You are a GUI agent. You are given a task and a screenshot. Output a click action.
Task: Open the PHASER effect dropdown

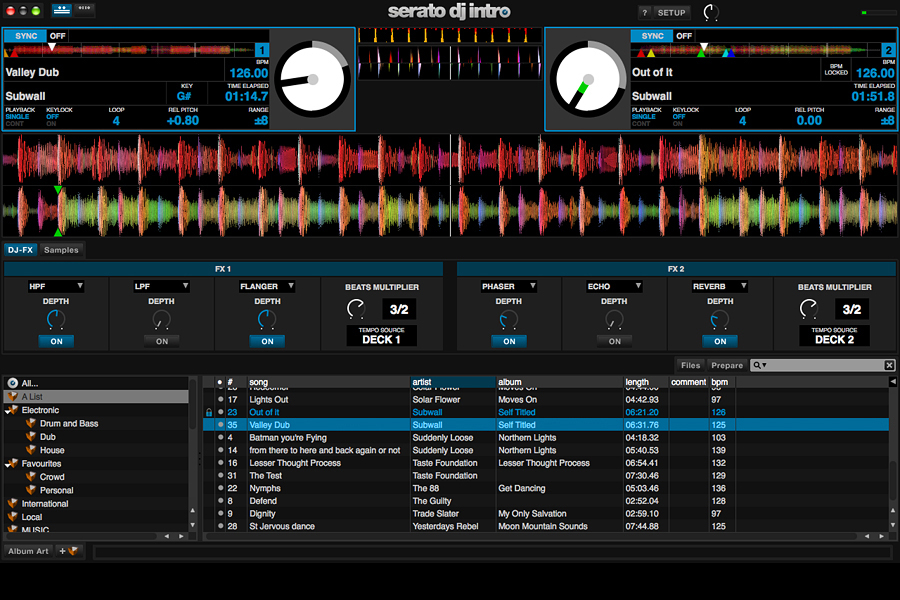(508, 287)
